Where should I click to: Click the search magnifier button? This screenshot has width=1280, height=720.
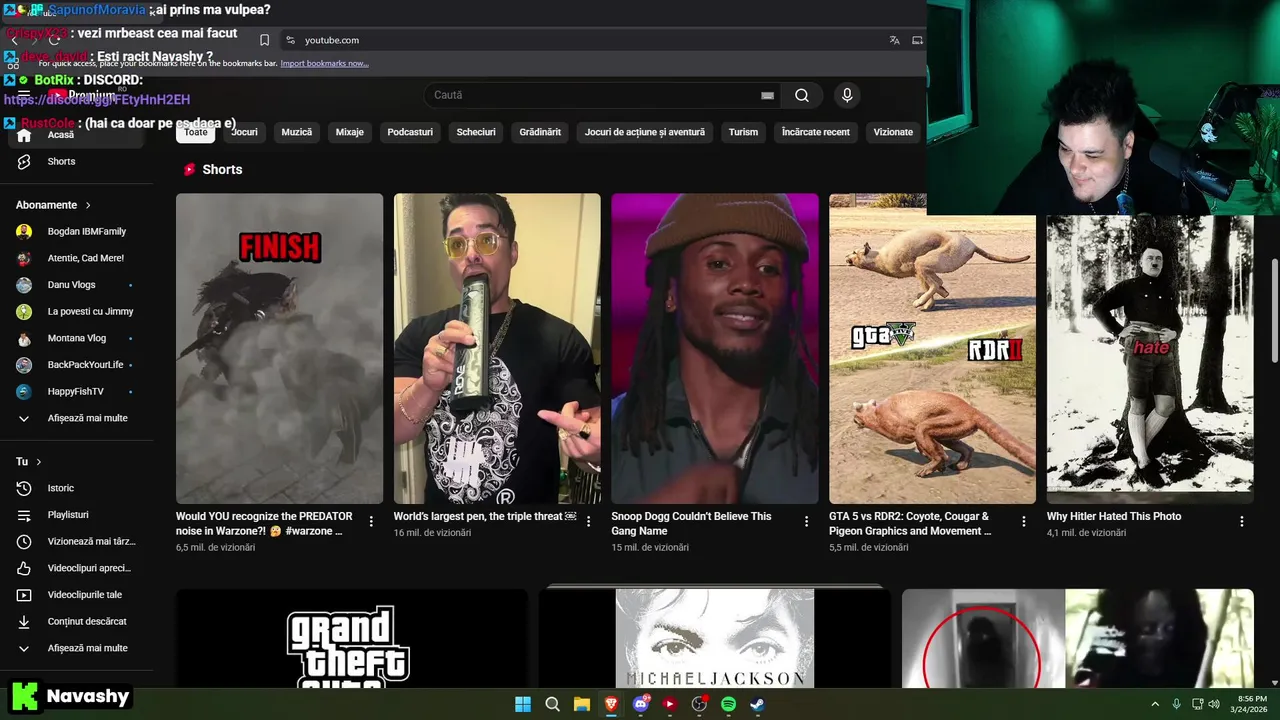802,95
